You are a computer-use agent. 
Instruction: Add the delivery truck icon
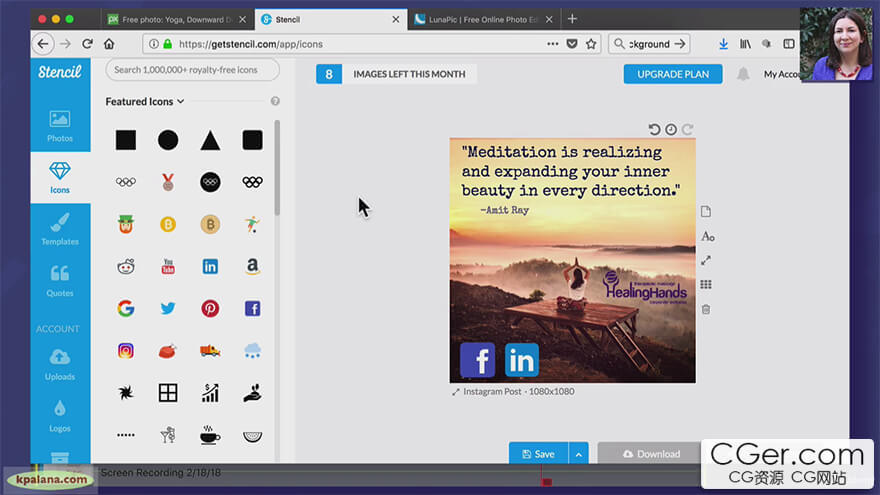point(210,351)
